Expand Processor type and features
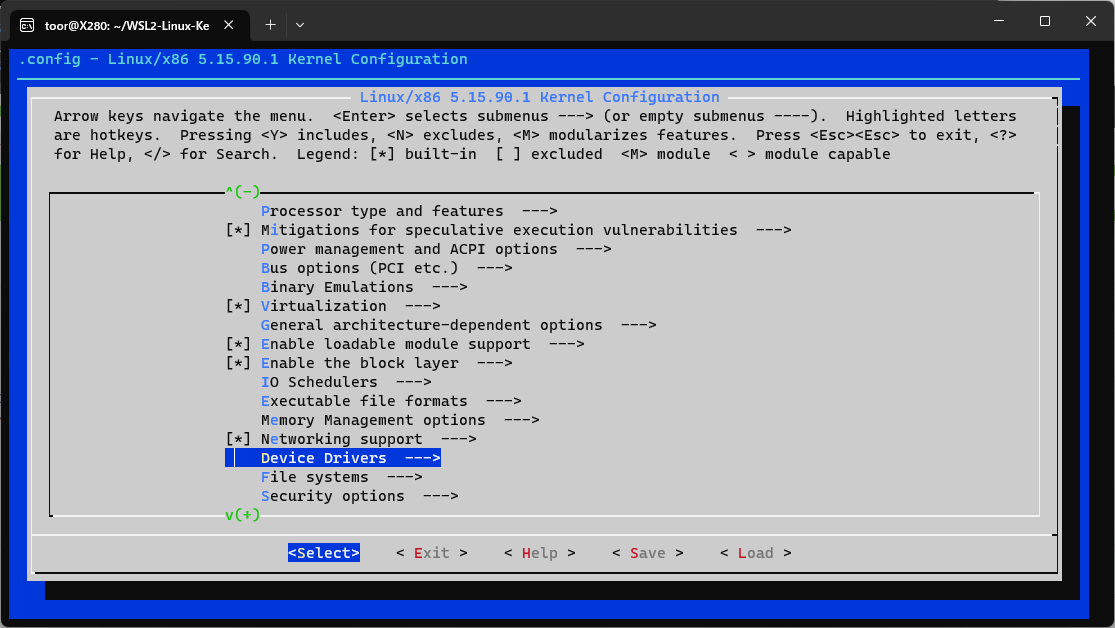This screenshot has height=628, width=1115. coord(380,210)
